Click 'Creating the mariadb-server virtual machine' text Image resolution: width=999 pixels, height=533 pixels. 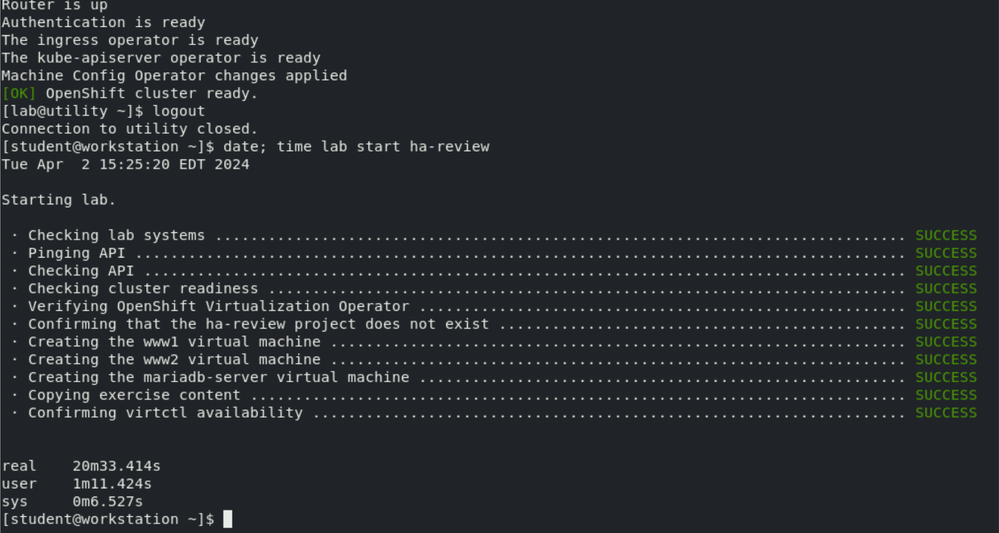(x=218, y=377)
